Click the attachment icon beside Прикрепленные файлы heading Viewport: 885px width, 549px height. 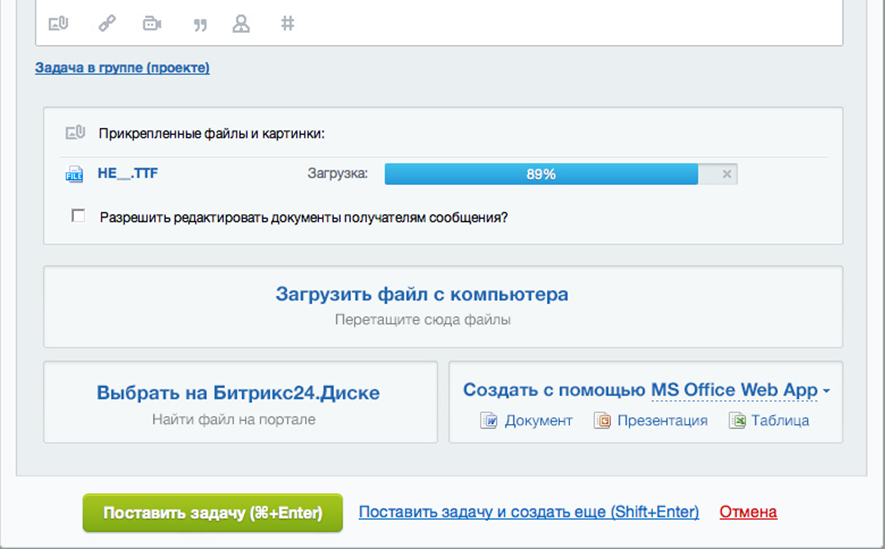point(75,133)
